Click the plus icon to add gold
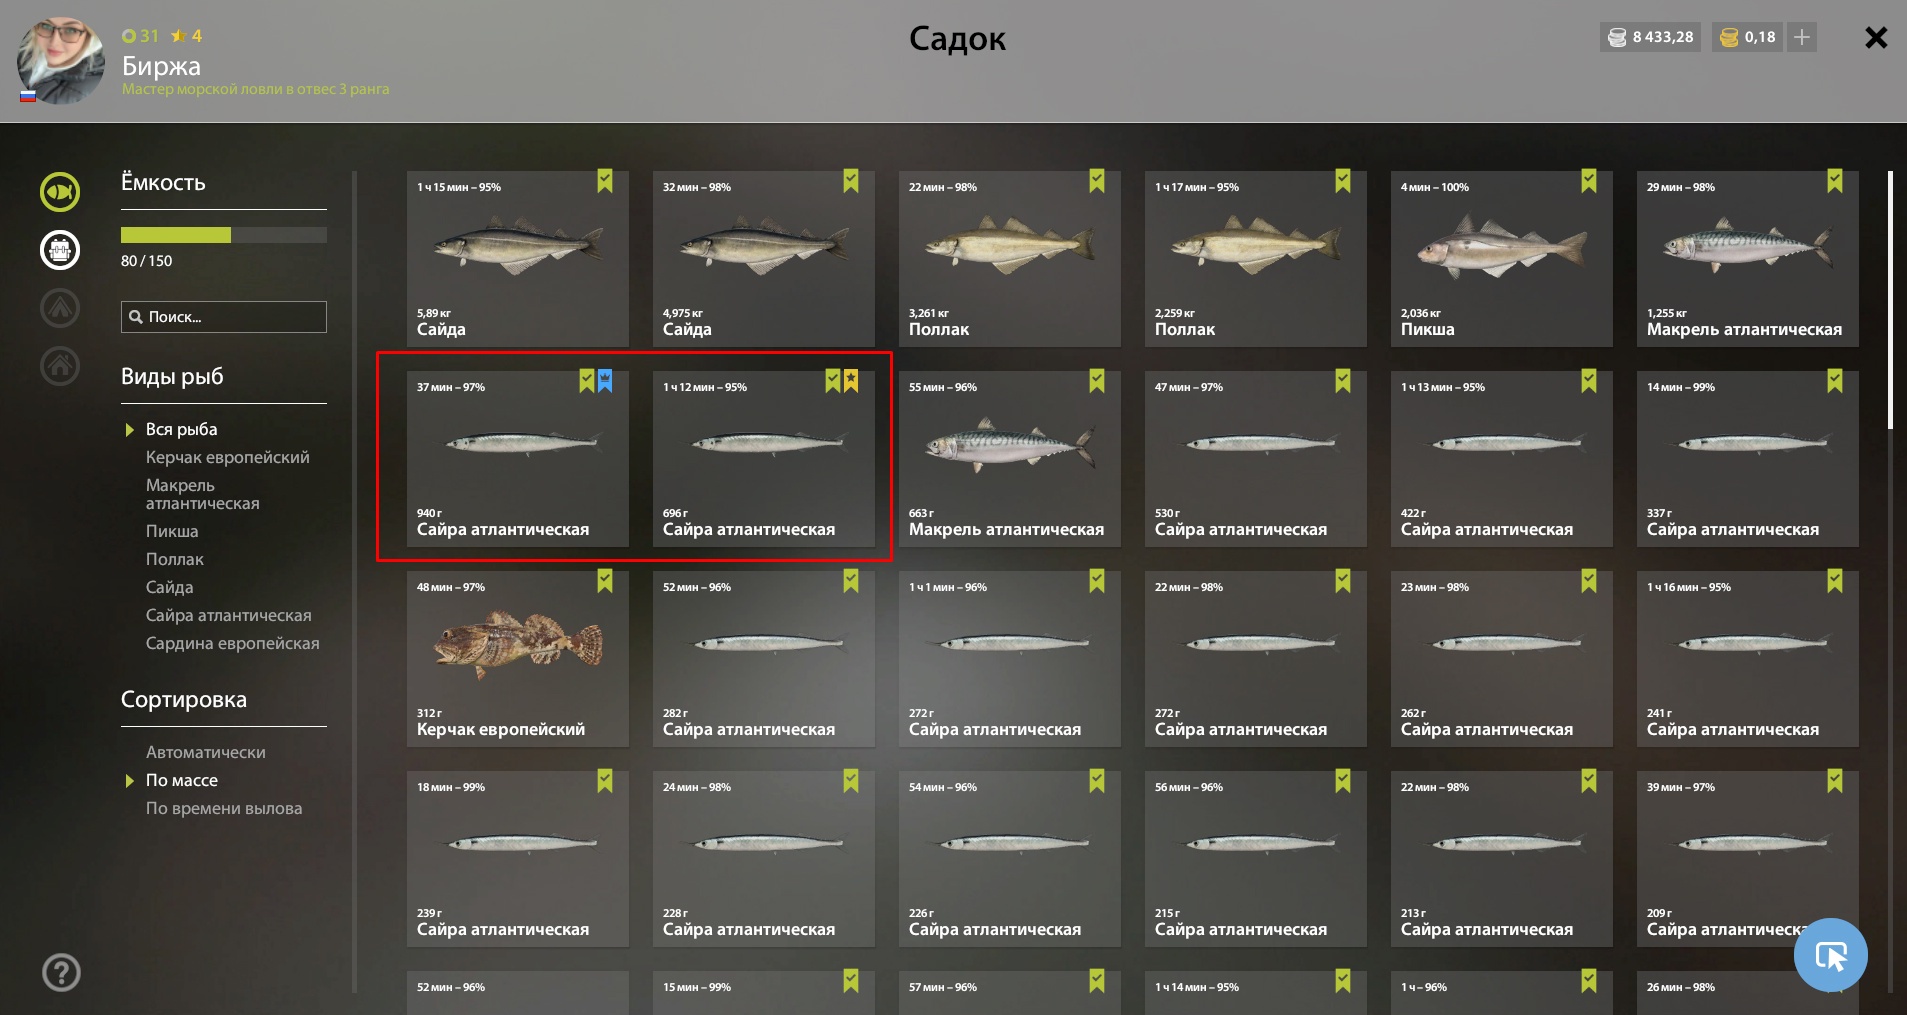Image resolution: width=1907 pixels, height=1015 pixels. (1802, 37)
